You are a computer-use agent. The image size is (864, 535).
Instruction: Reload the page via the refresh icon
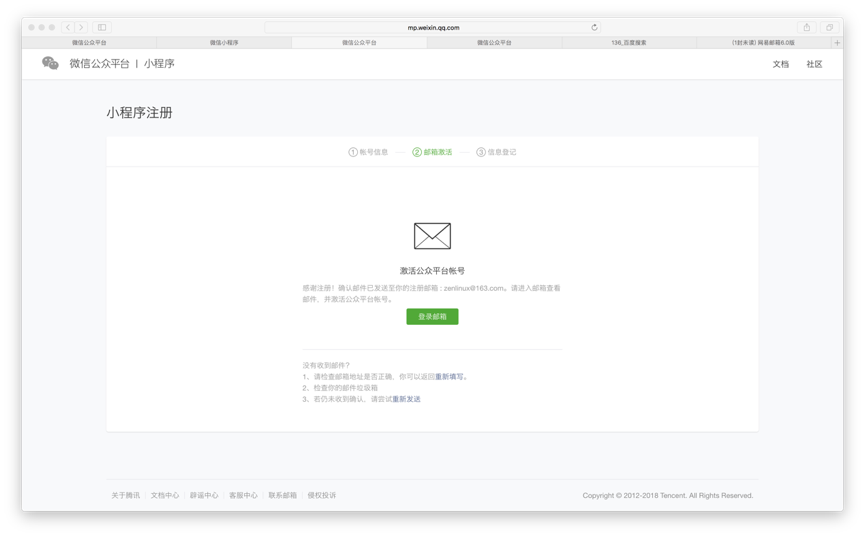pos(594,27)
